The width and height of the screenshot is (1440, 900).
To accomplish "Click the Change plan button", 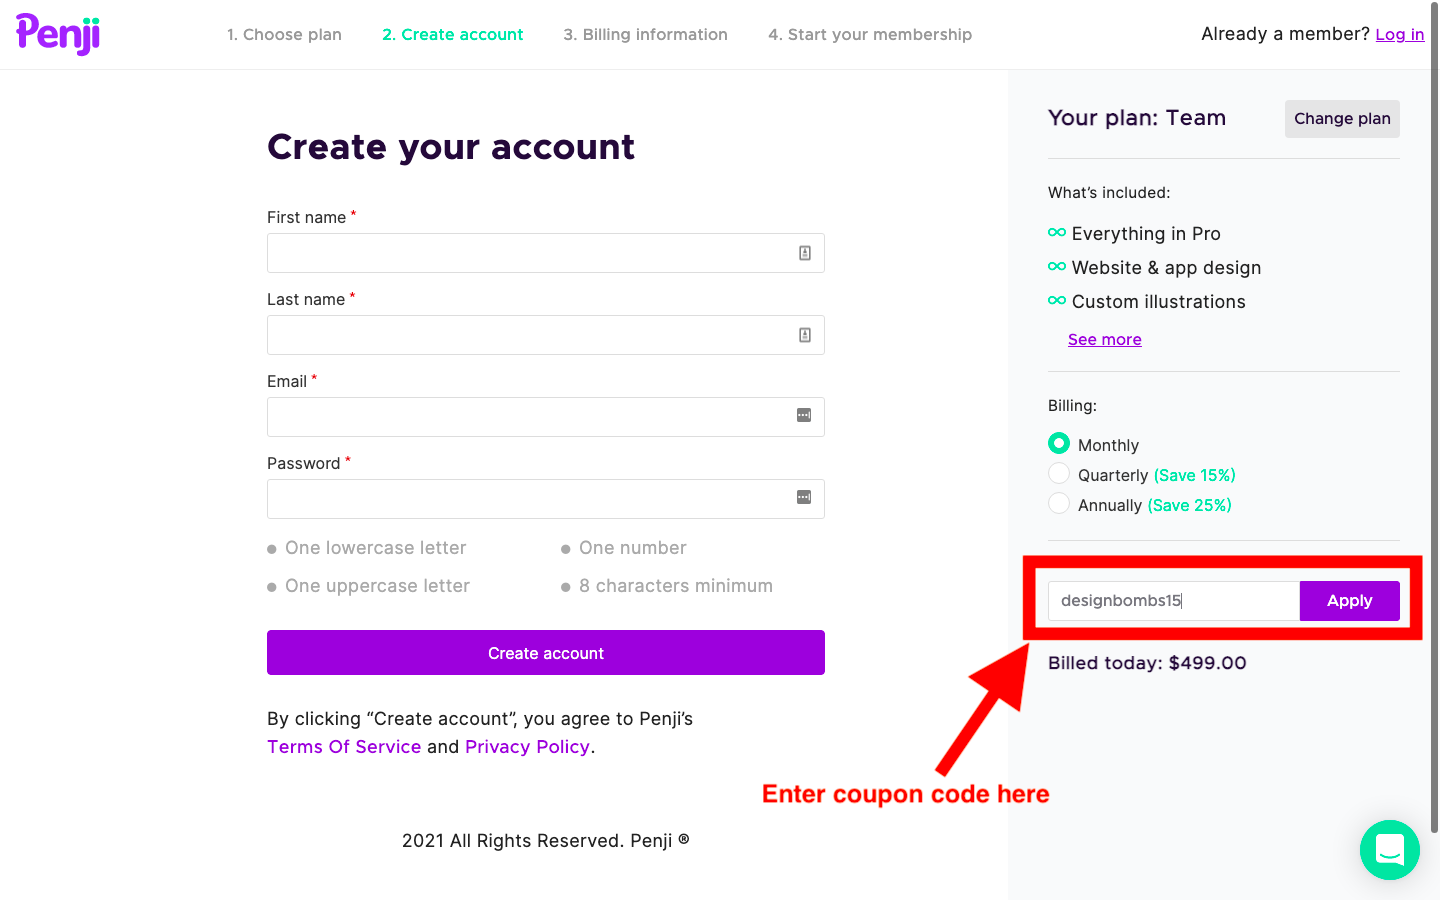I will coord(1342,119).
